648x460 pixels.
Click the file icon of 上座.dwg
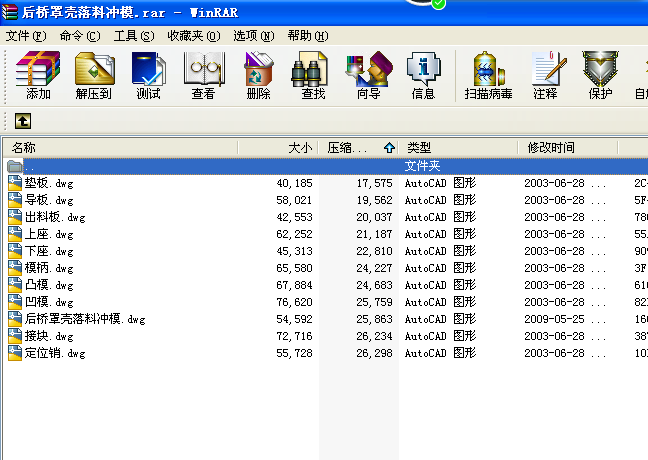tap(15, 234)
